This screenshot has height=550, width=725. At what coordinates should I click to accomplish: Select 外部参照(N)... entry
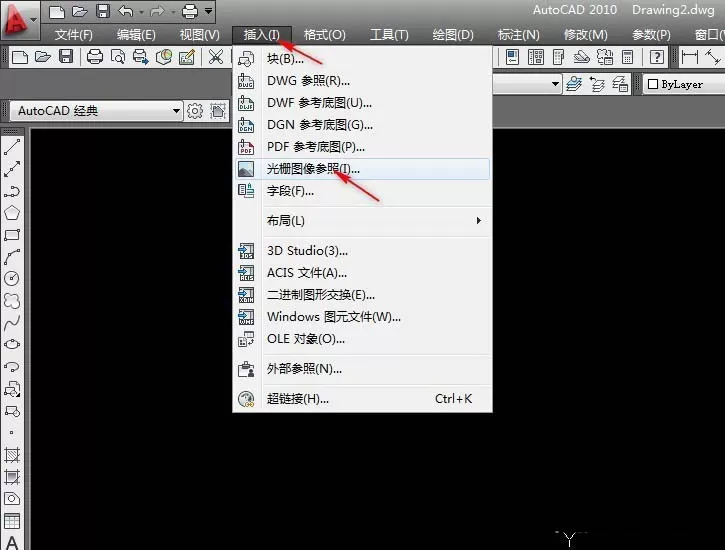[362, 369]
